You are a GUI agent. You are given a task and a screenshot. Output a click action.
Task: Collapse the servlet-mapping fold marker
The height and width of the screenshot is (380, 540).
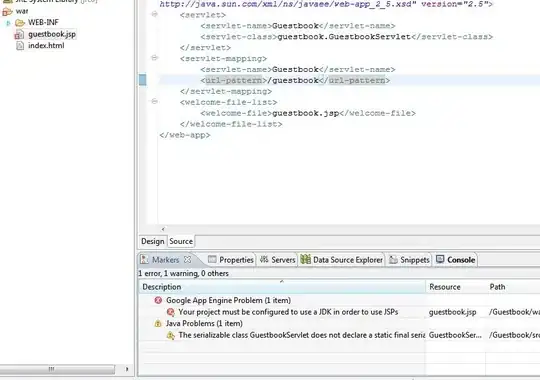[155, 58]
